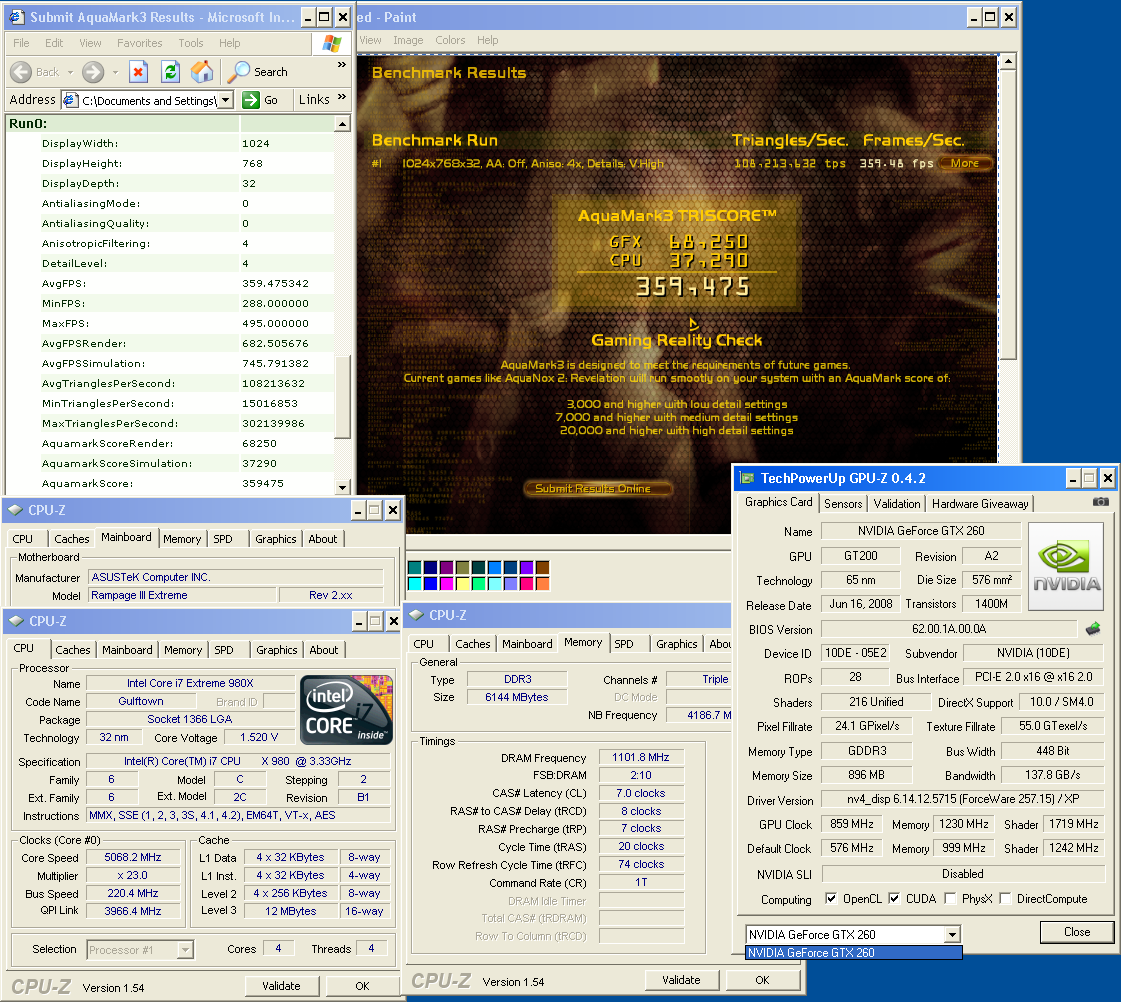Viewport: 1121px width, 1002px height.
Task: Click the CPU-Z Mainboard window title icon
Action: pos(16,510)
